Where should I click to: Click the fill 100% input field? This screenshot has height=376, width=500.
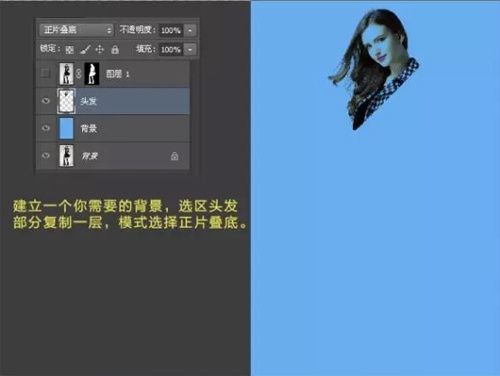pyautogui.click(x=171, y=50)
